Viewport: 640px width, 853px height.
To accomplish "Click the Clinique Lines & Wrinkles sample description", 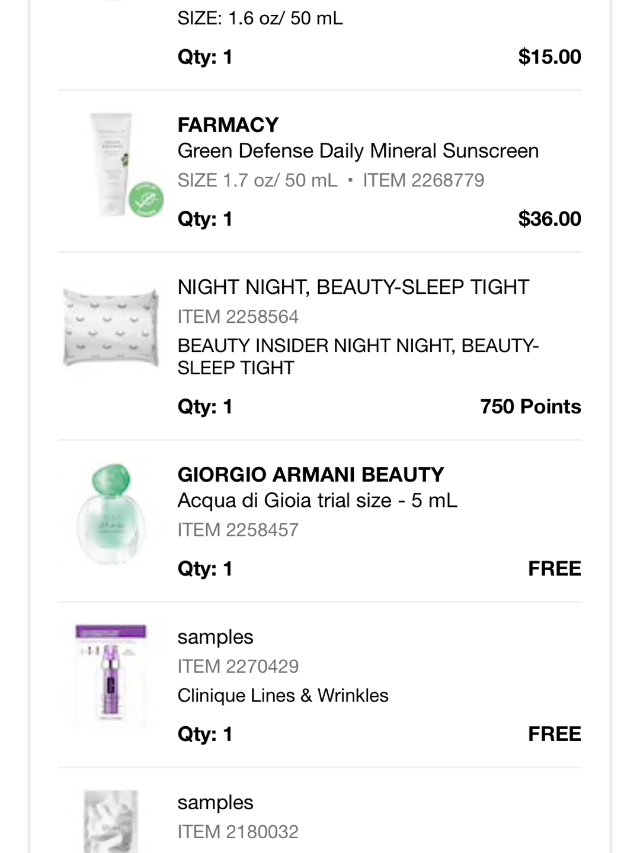I will click(283, 696).
